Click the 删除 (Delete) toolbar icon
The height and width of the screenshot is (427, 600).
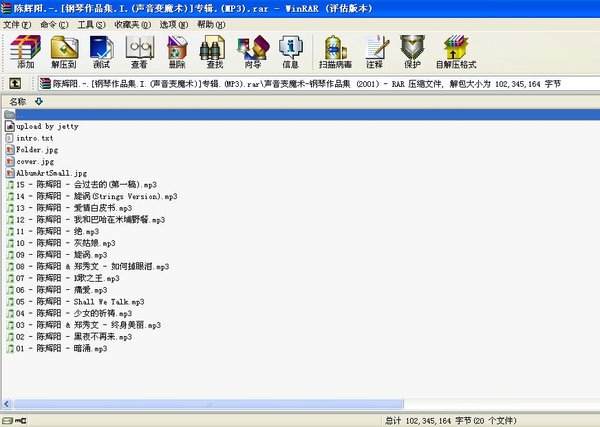(177, 52)
